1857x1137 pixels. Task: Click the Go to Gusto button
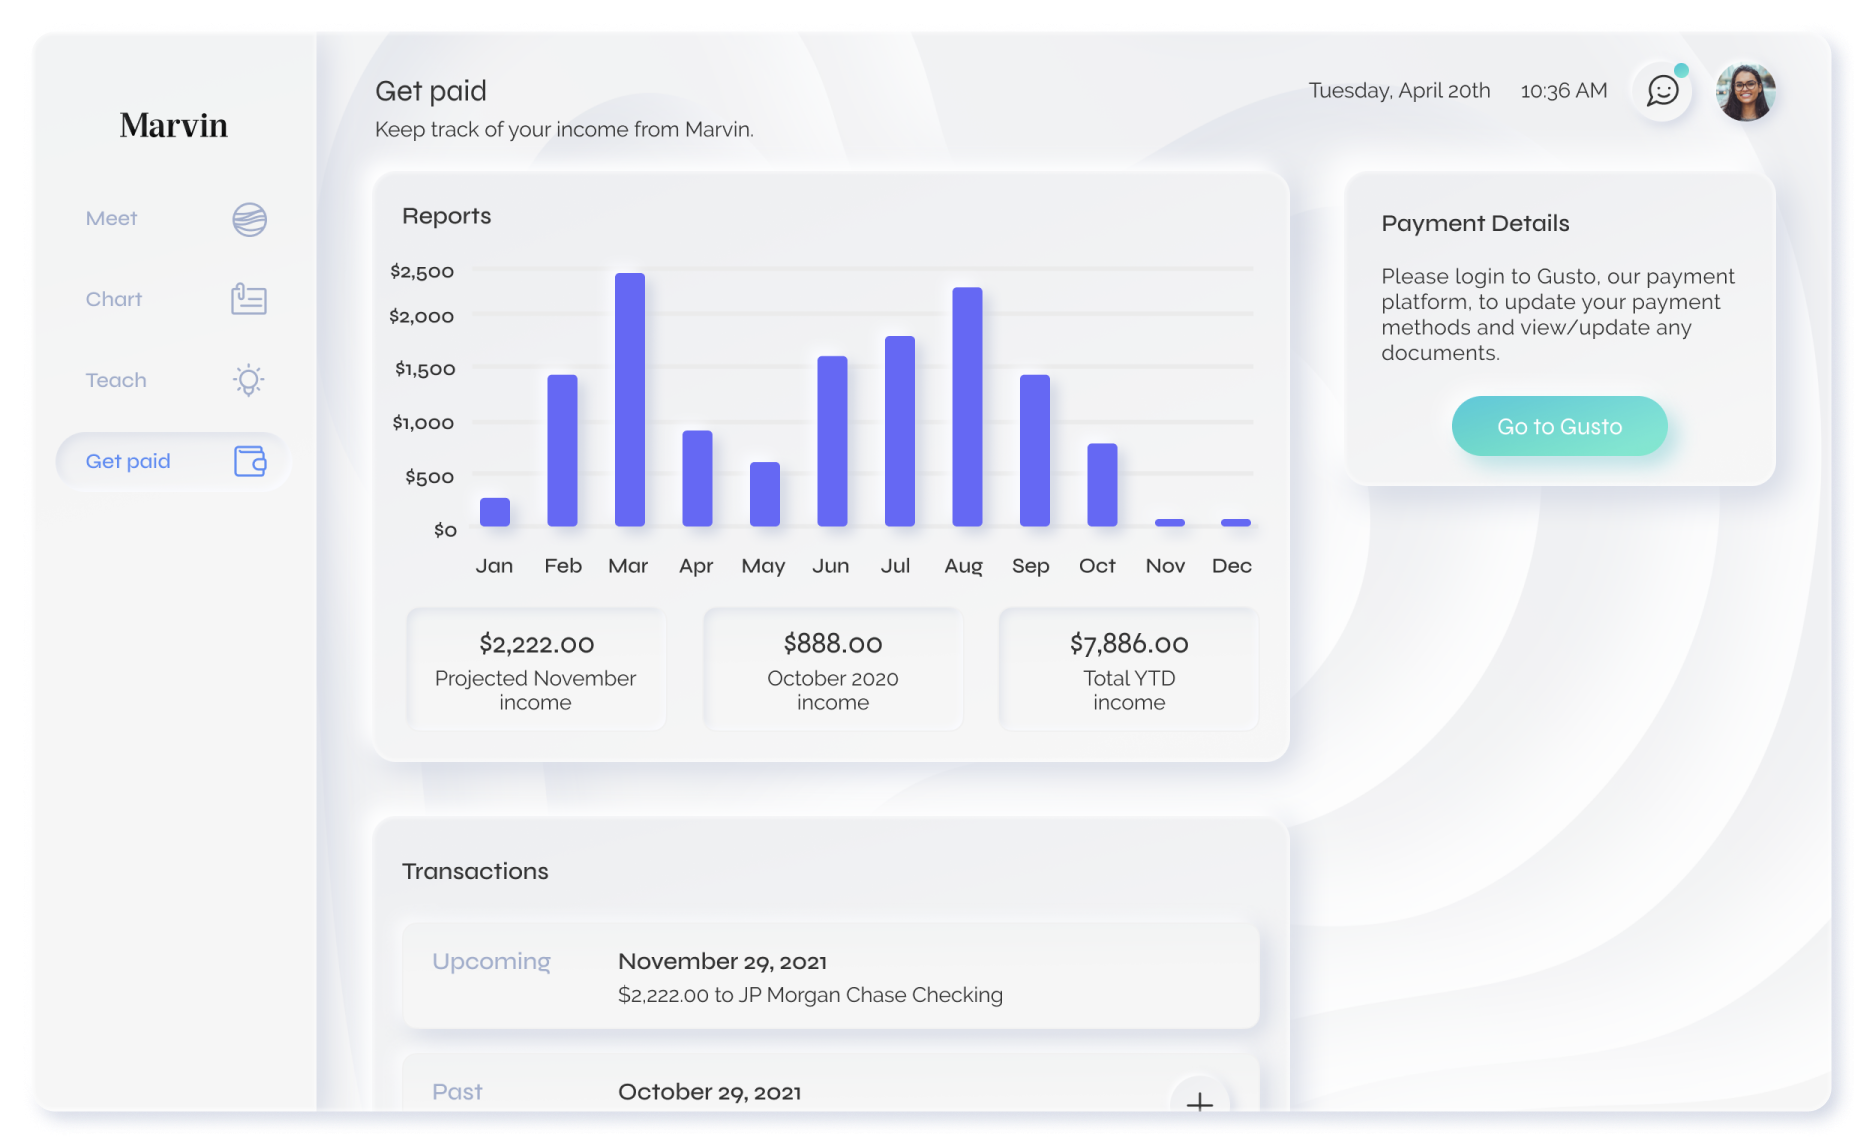click(x=1559, y=426)
